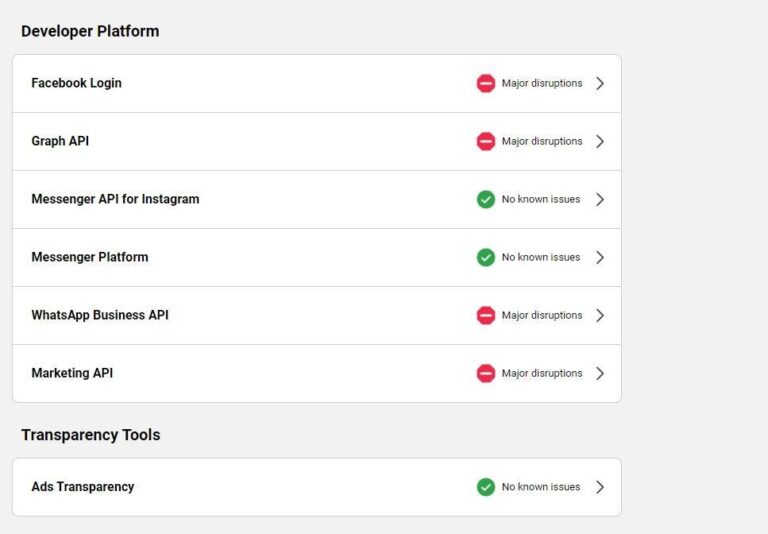Expand WhatsApp Business API chevron arrow
The image size is (768, 534).
click(600, 315)
